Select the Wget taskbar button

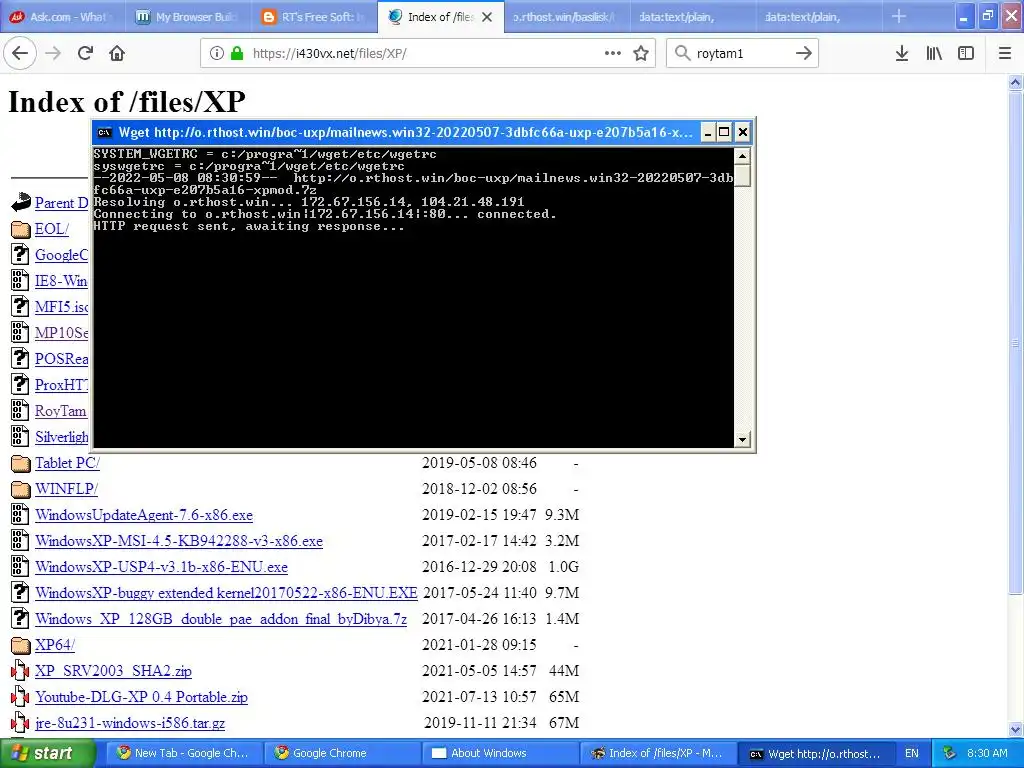coord(816,754)
